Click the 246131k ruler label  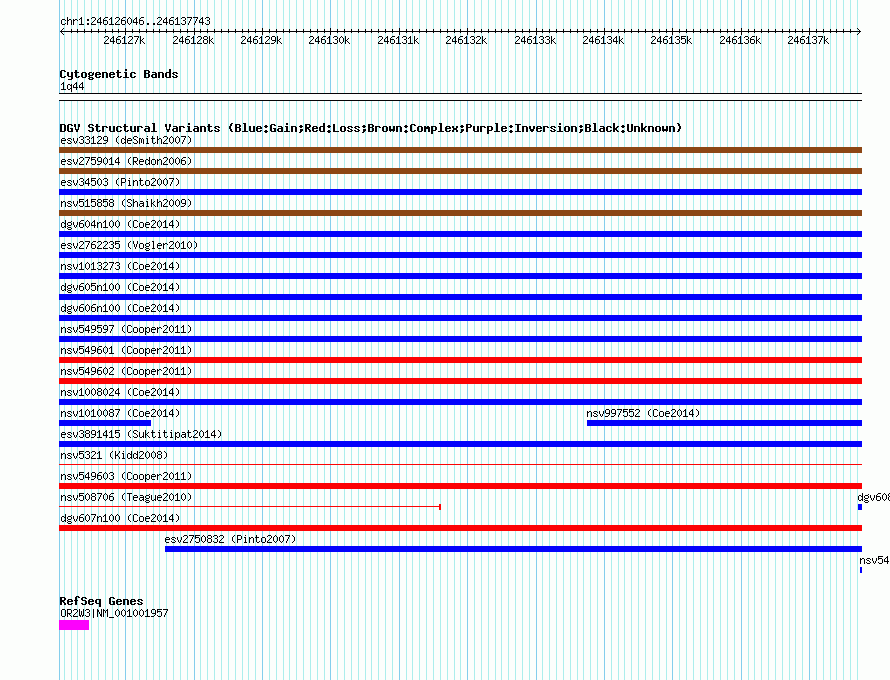coord(398,40)
